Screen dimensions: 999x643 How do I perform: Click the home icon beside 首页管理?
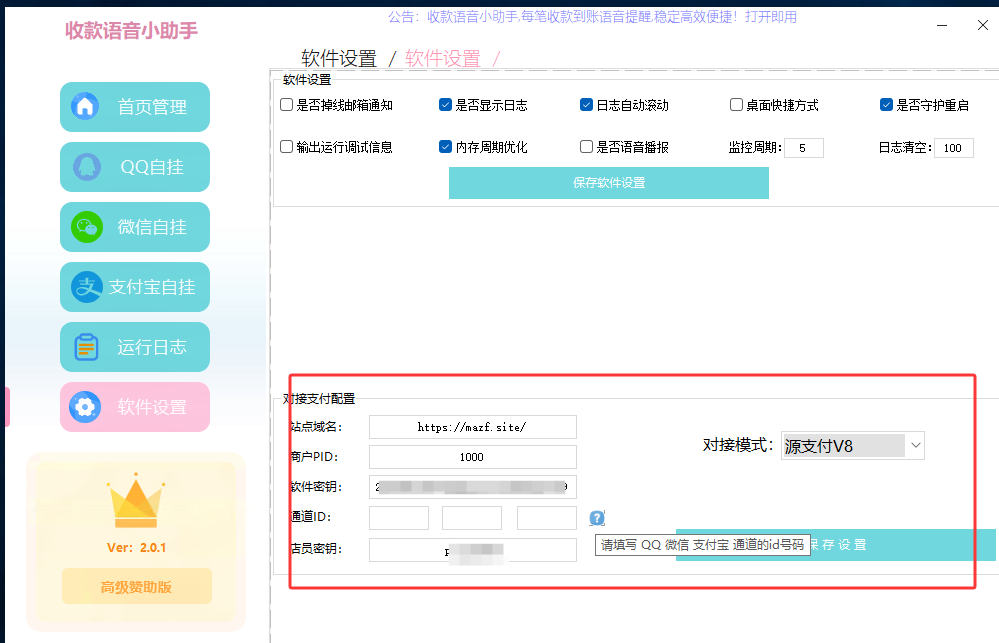pyautogui.click(x=85, y=106)
